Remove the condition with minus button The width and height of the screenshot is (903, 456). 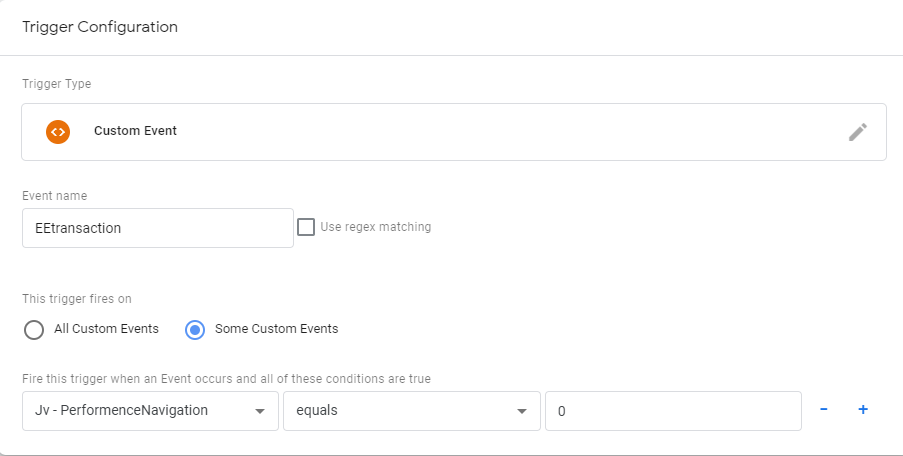click(x=824, y=410)
